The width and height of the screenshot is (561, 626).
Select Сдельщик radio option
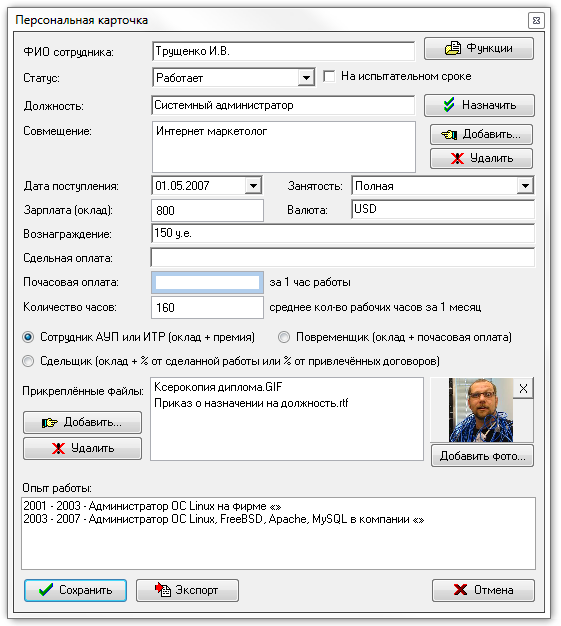pyautogui.click(x=28, y=361)
